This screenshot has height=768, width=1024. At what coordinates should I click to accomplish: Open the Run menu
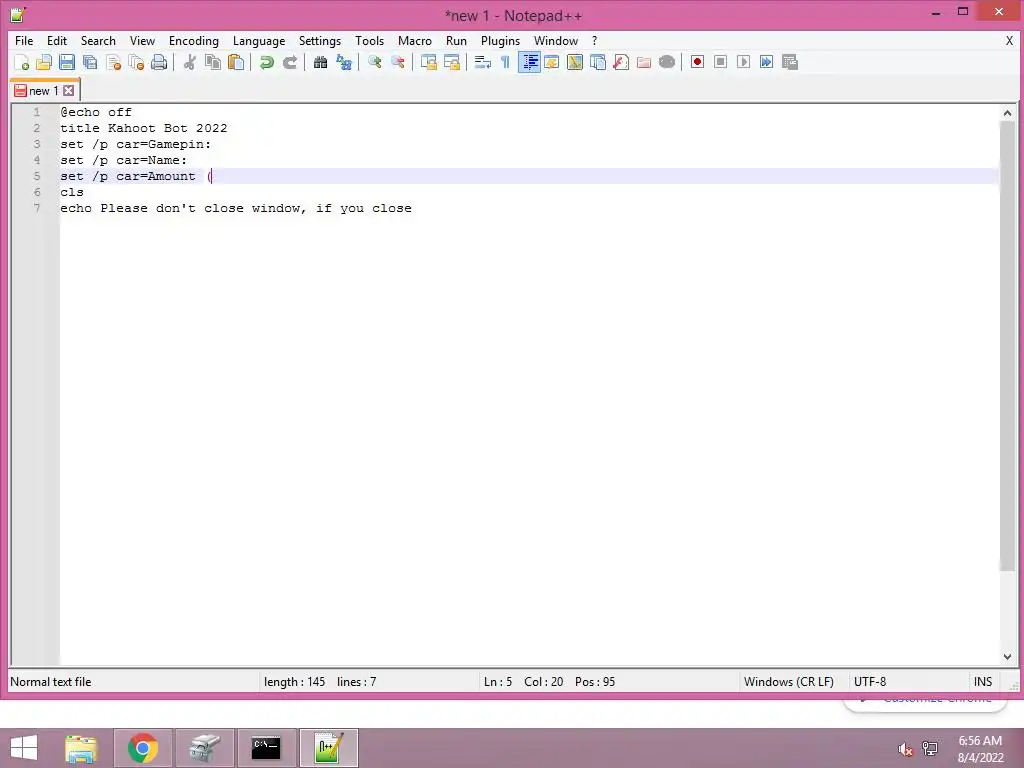pyautogui.click(x=456, y=40)
